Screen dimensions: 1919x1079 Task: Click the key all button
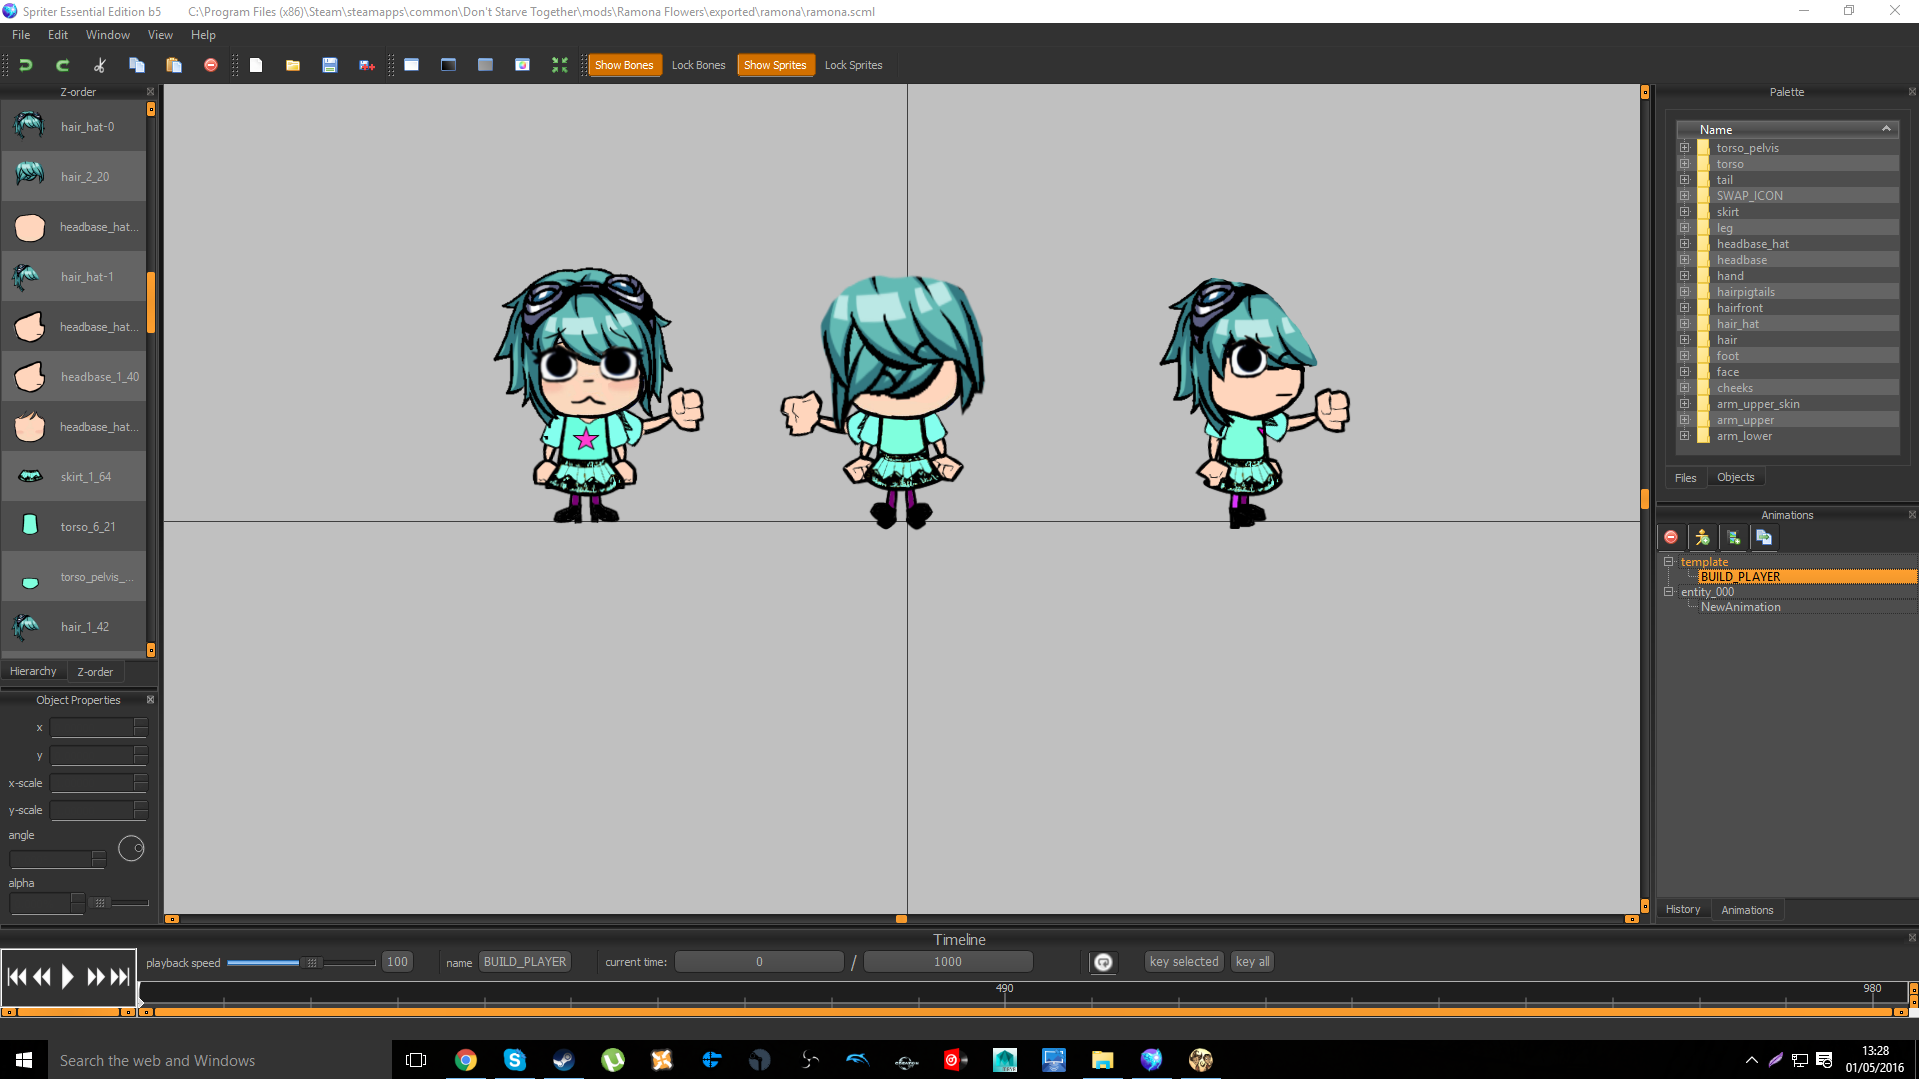click(1252, 962)
